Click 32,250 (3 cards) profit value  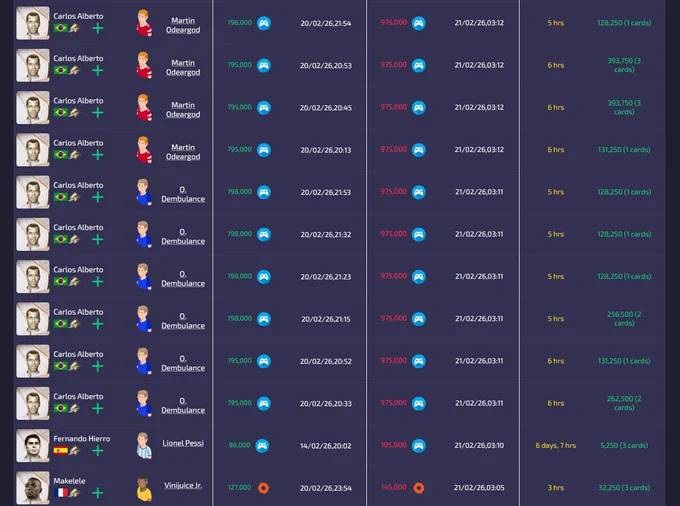[624, 488]
